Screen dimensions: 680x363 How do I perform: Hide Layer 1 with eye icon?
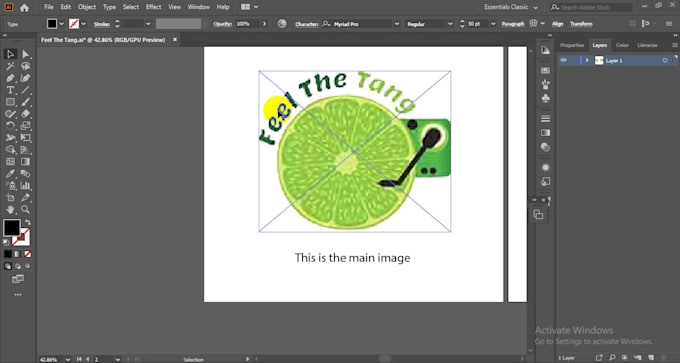coord(563,60)
